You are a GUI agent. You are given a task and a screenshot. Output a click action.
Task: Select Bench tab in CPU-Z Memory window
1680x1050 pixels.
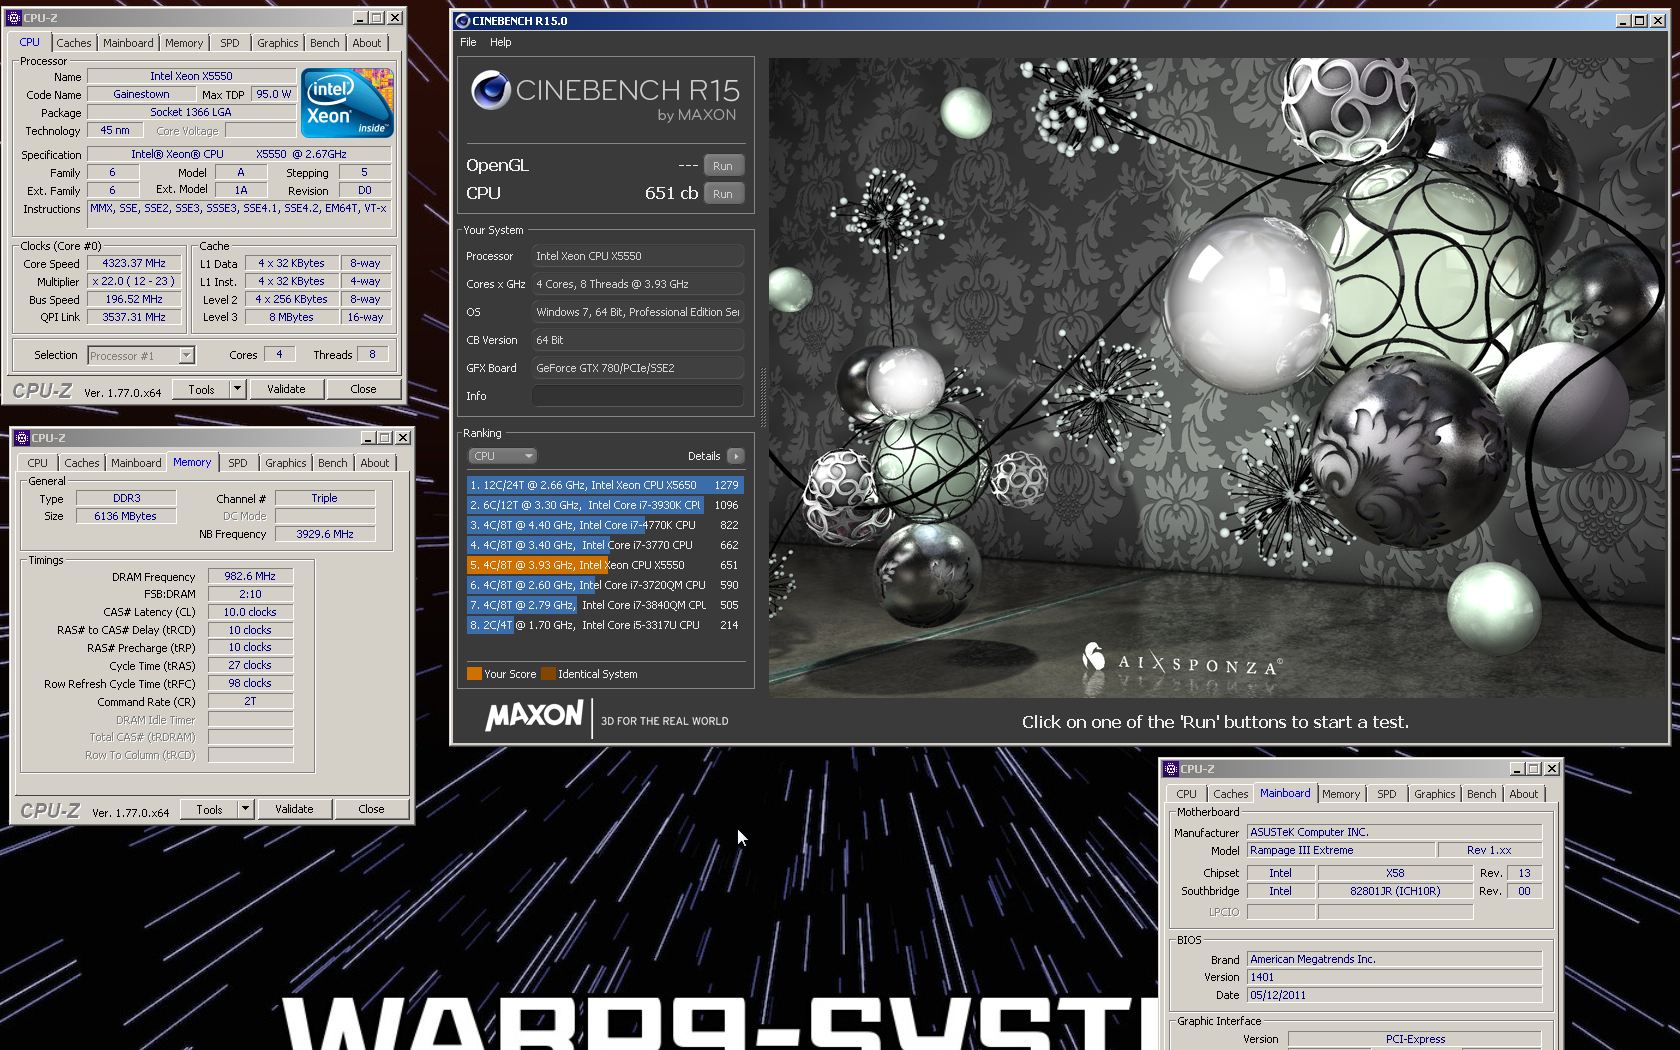(333, 463)
